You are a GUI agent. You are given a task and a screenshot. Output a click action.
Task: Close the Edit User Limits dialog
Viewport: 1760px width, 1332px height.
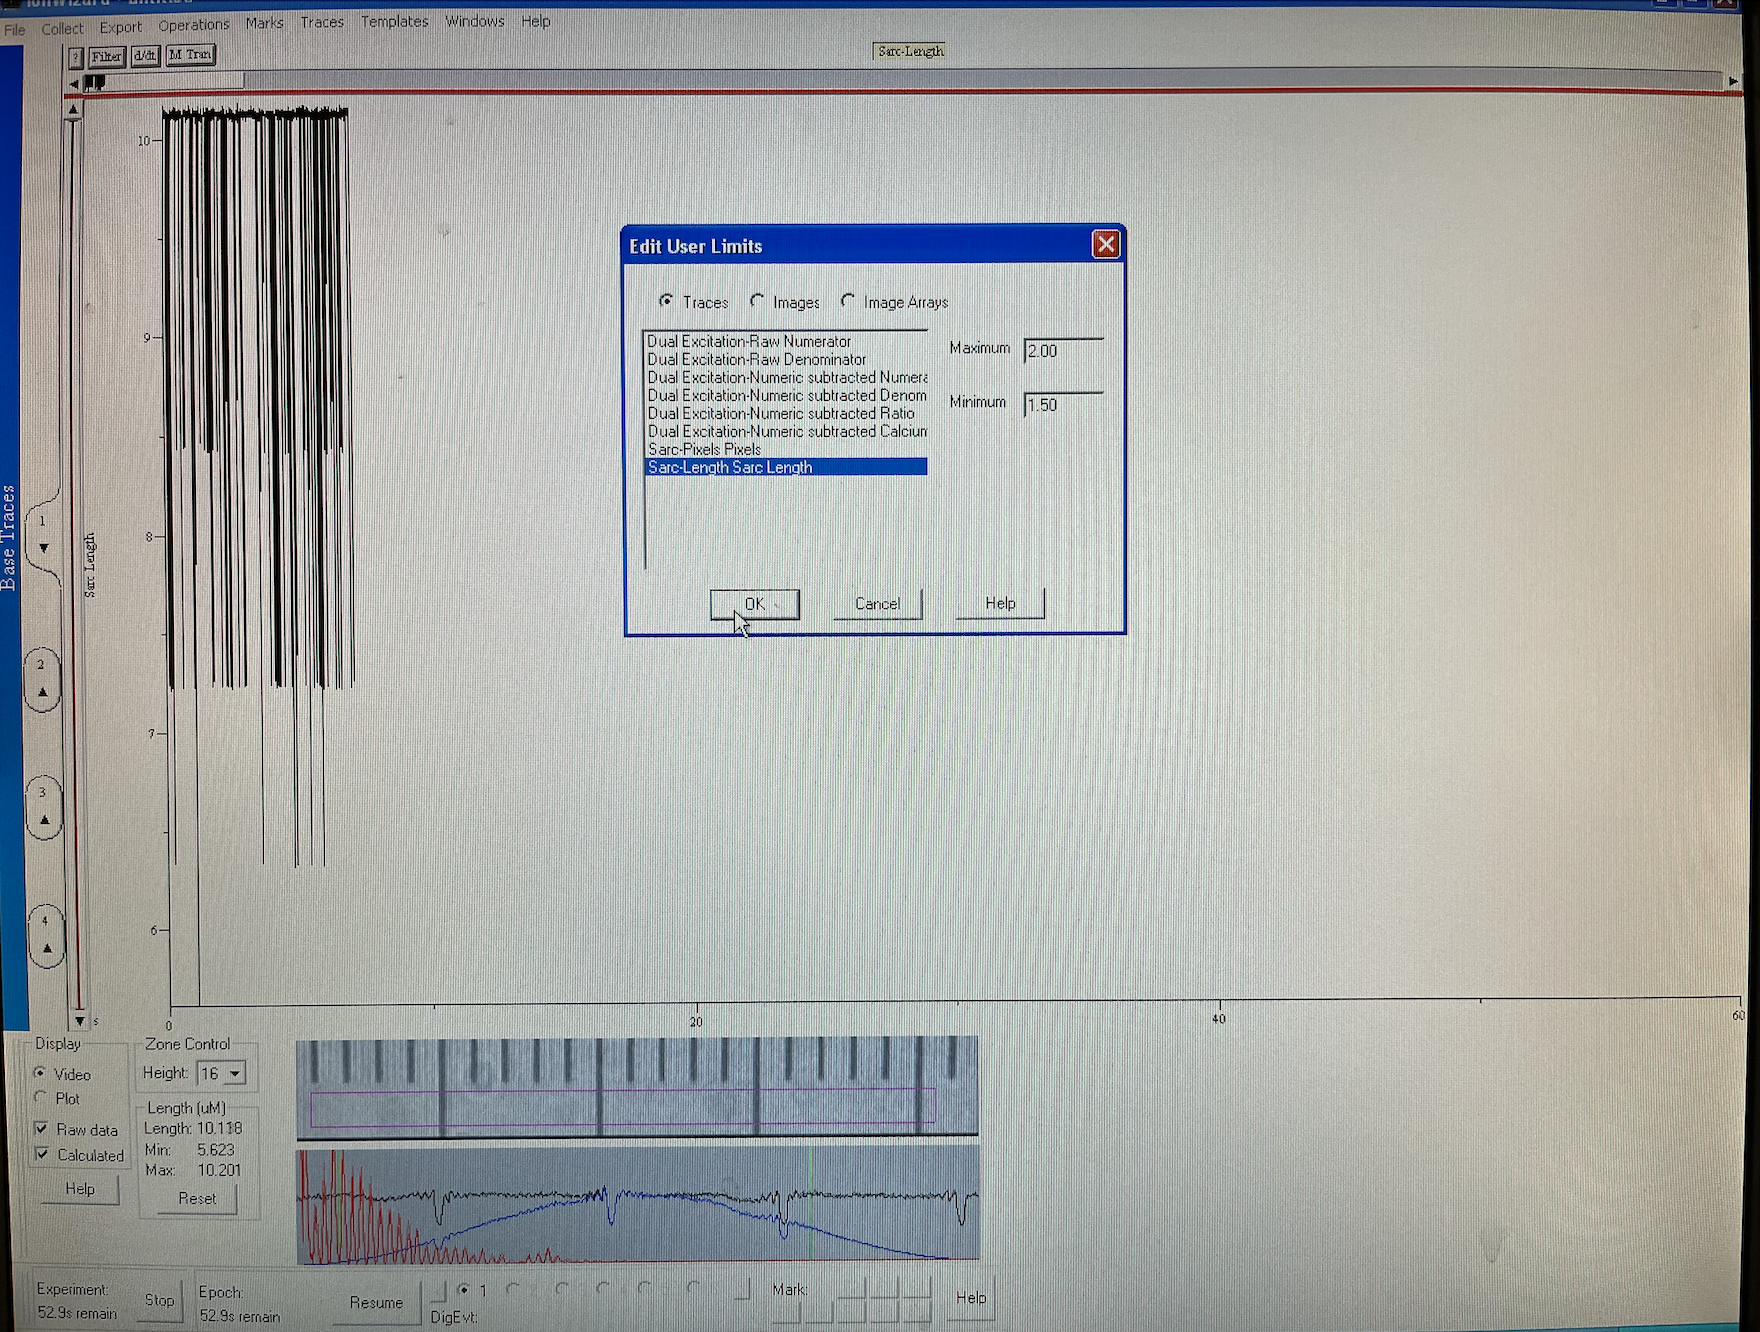tap(1105, 245)
